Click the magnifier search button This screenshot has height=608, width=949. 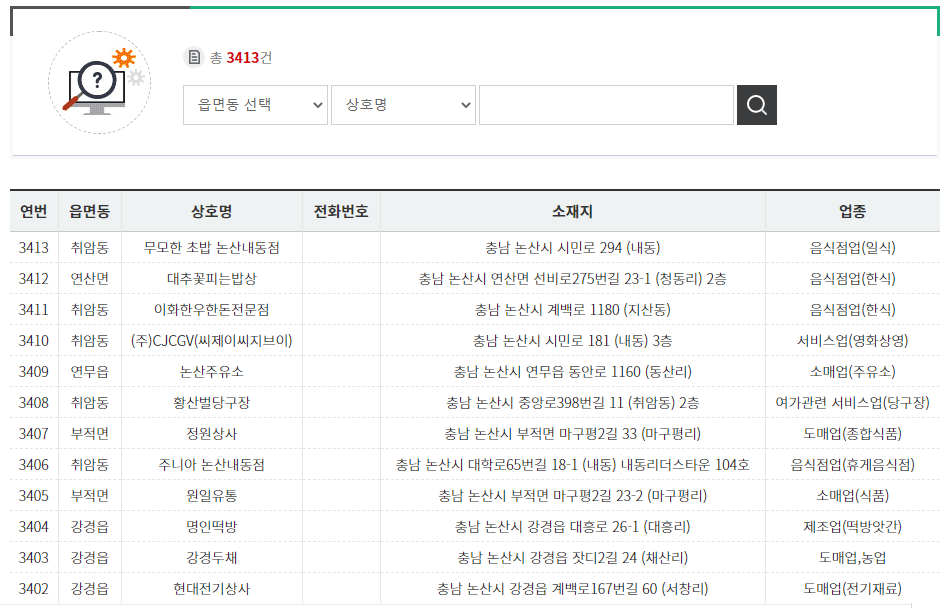[757, 105]
